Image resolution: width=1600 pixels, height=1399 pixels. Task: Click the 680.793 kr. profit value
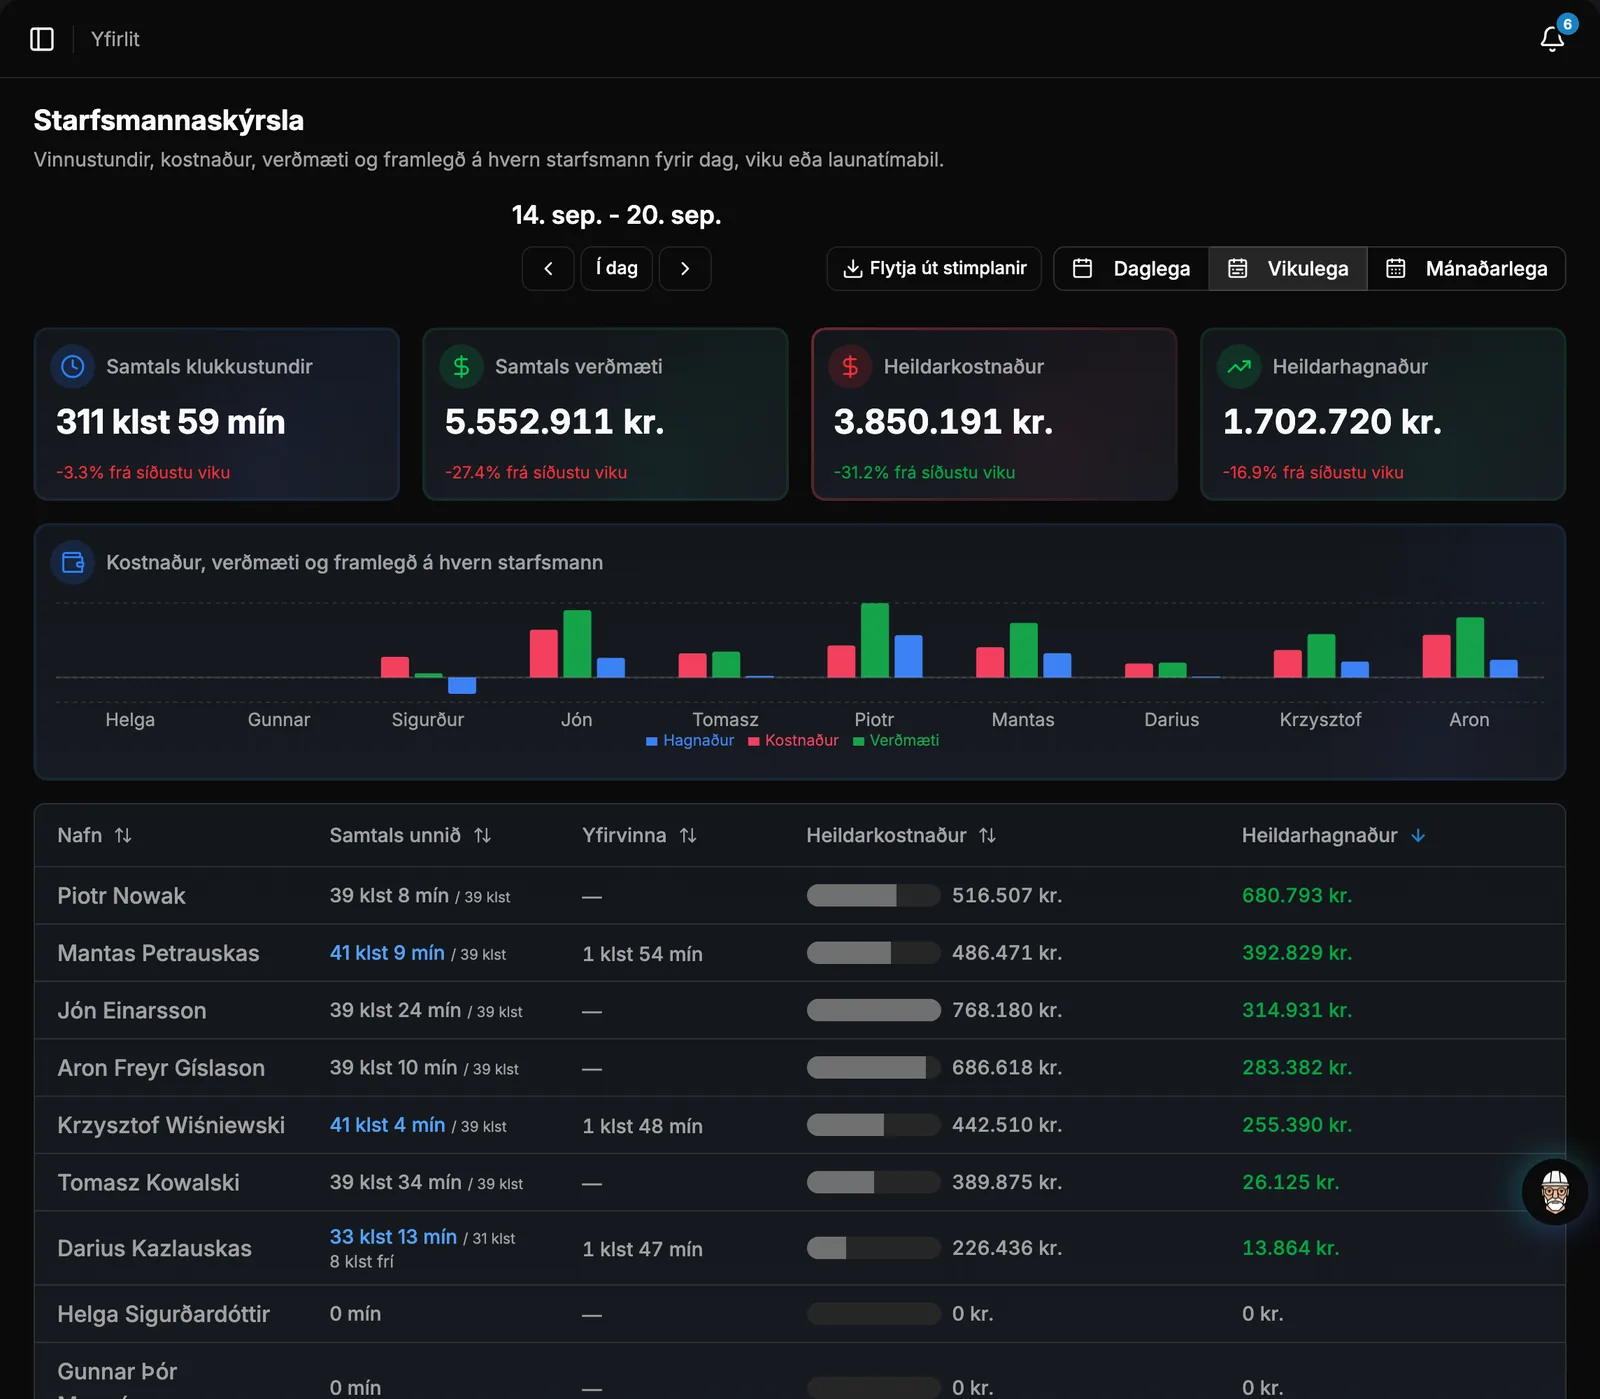1297,895
